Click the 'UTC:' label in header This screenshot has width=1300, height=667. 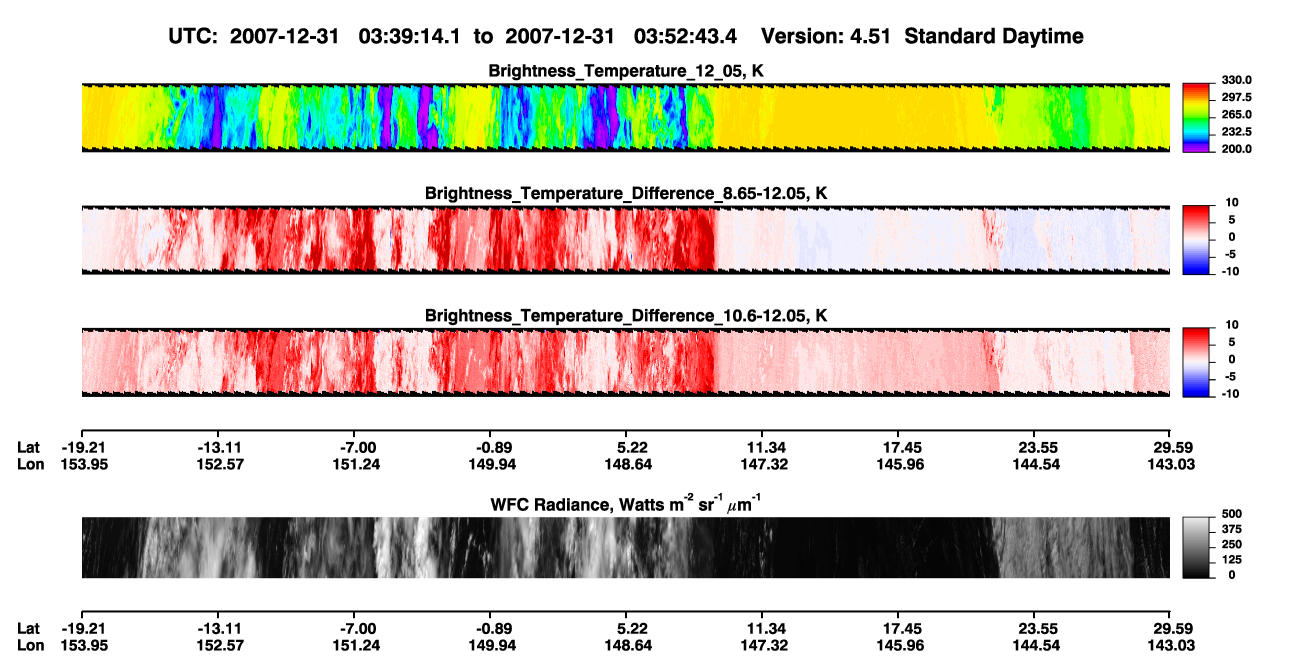[x=192, y=37]
